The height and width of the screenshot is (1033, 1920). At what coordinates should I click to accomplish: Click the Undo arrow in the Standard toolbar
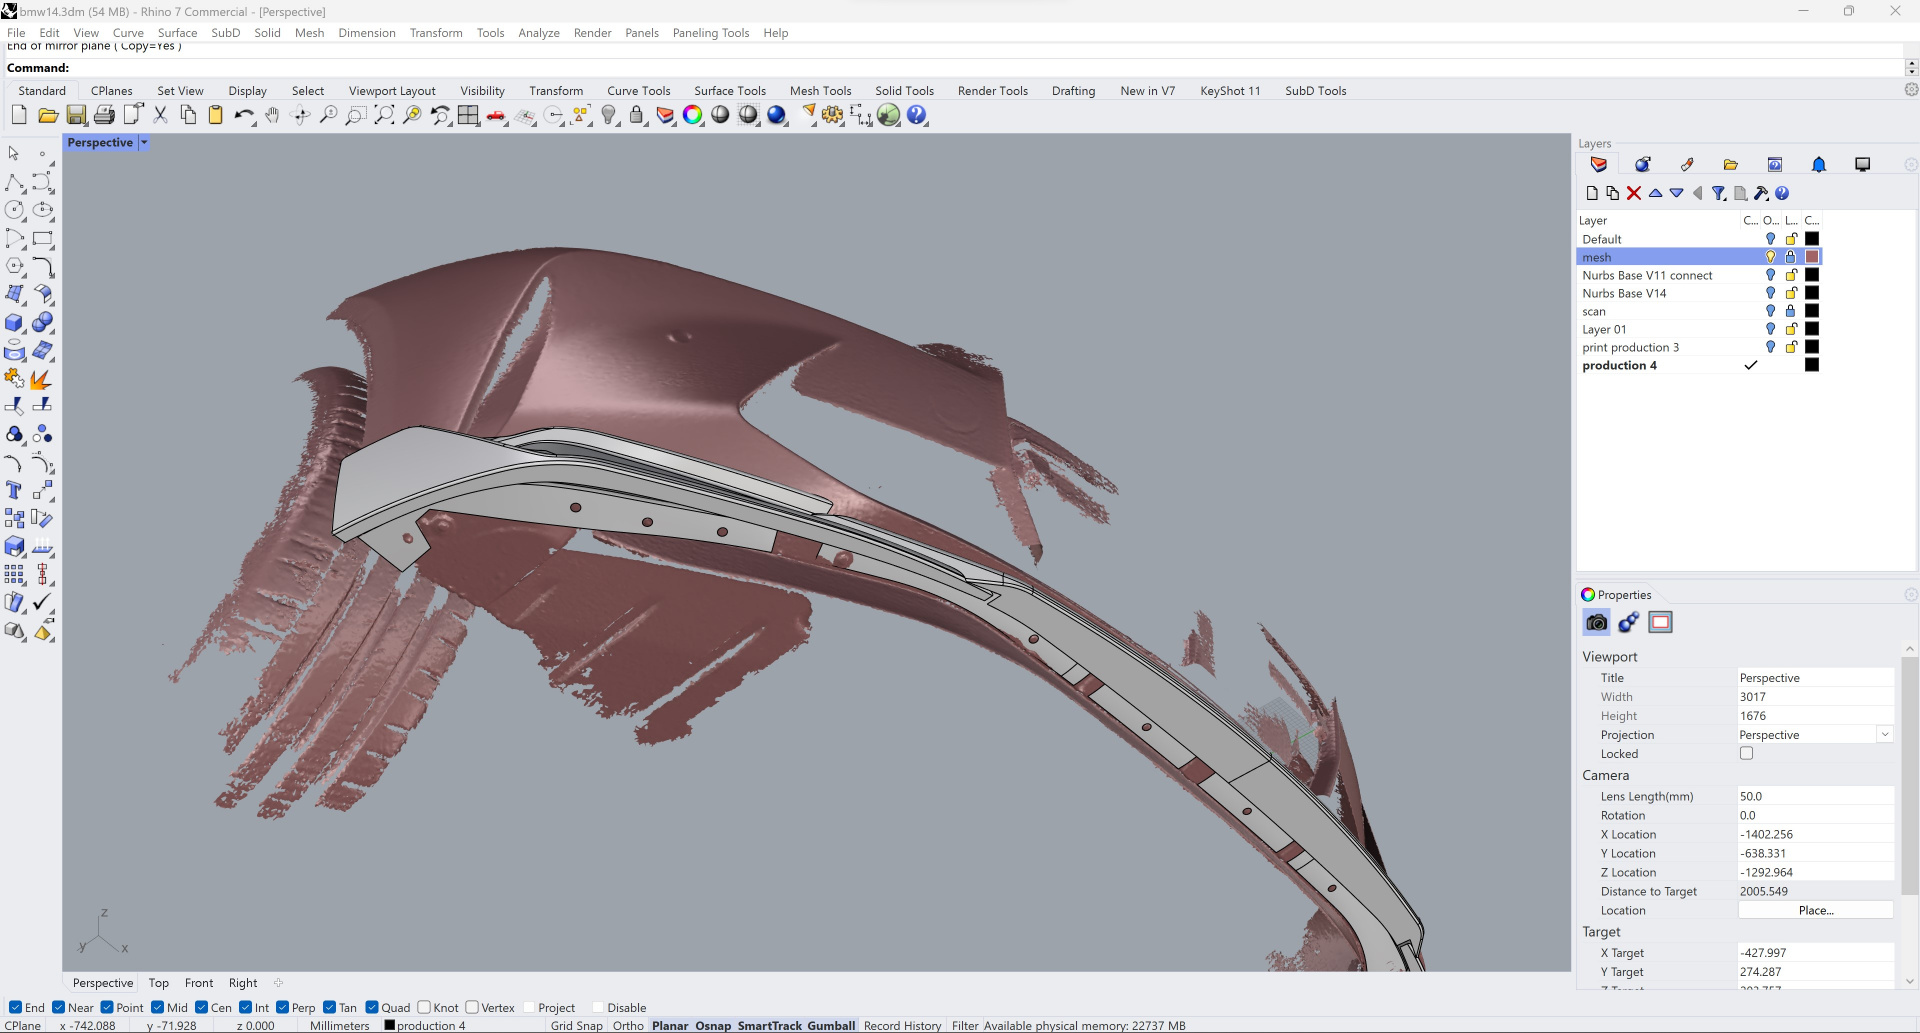click(243, 116)
